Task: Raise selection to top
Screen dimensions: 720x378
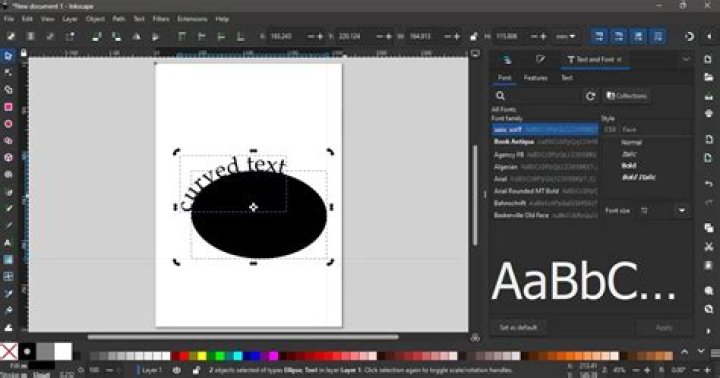Action: pos(182,36)
